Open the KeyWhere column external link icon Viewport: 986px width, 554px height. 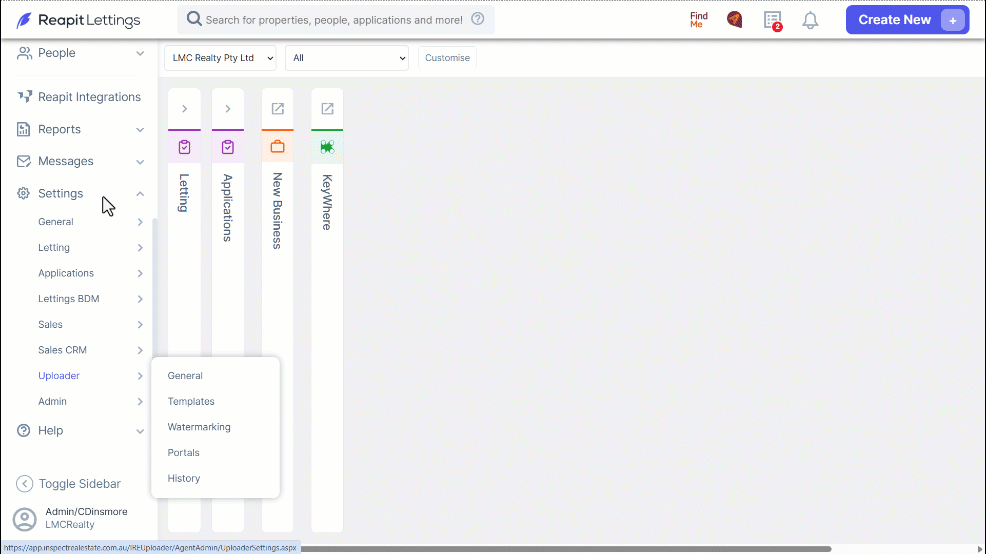[327, 109]
